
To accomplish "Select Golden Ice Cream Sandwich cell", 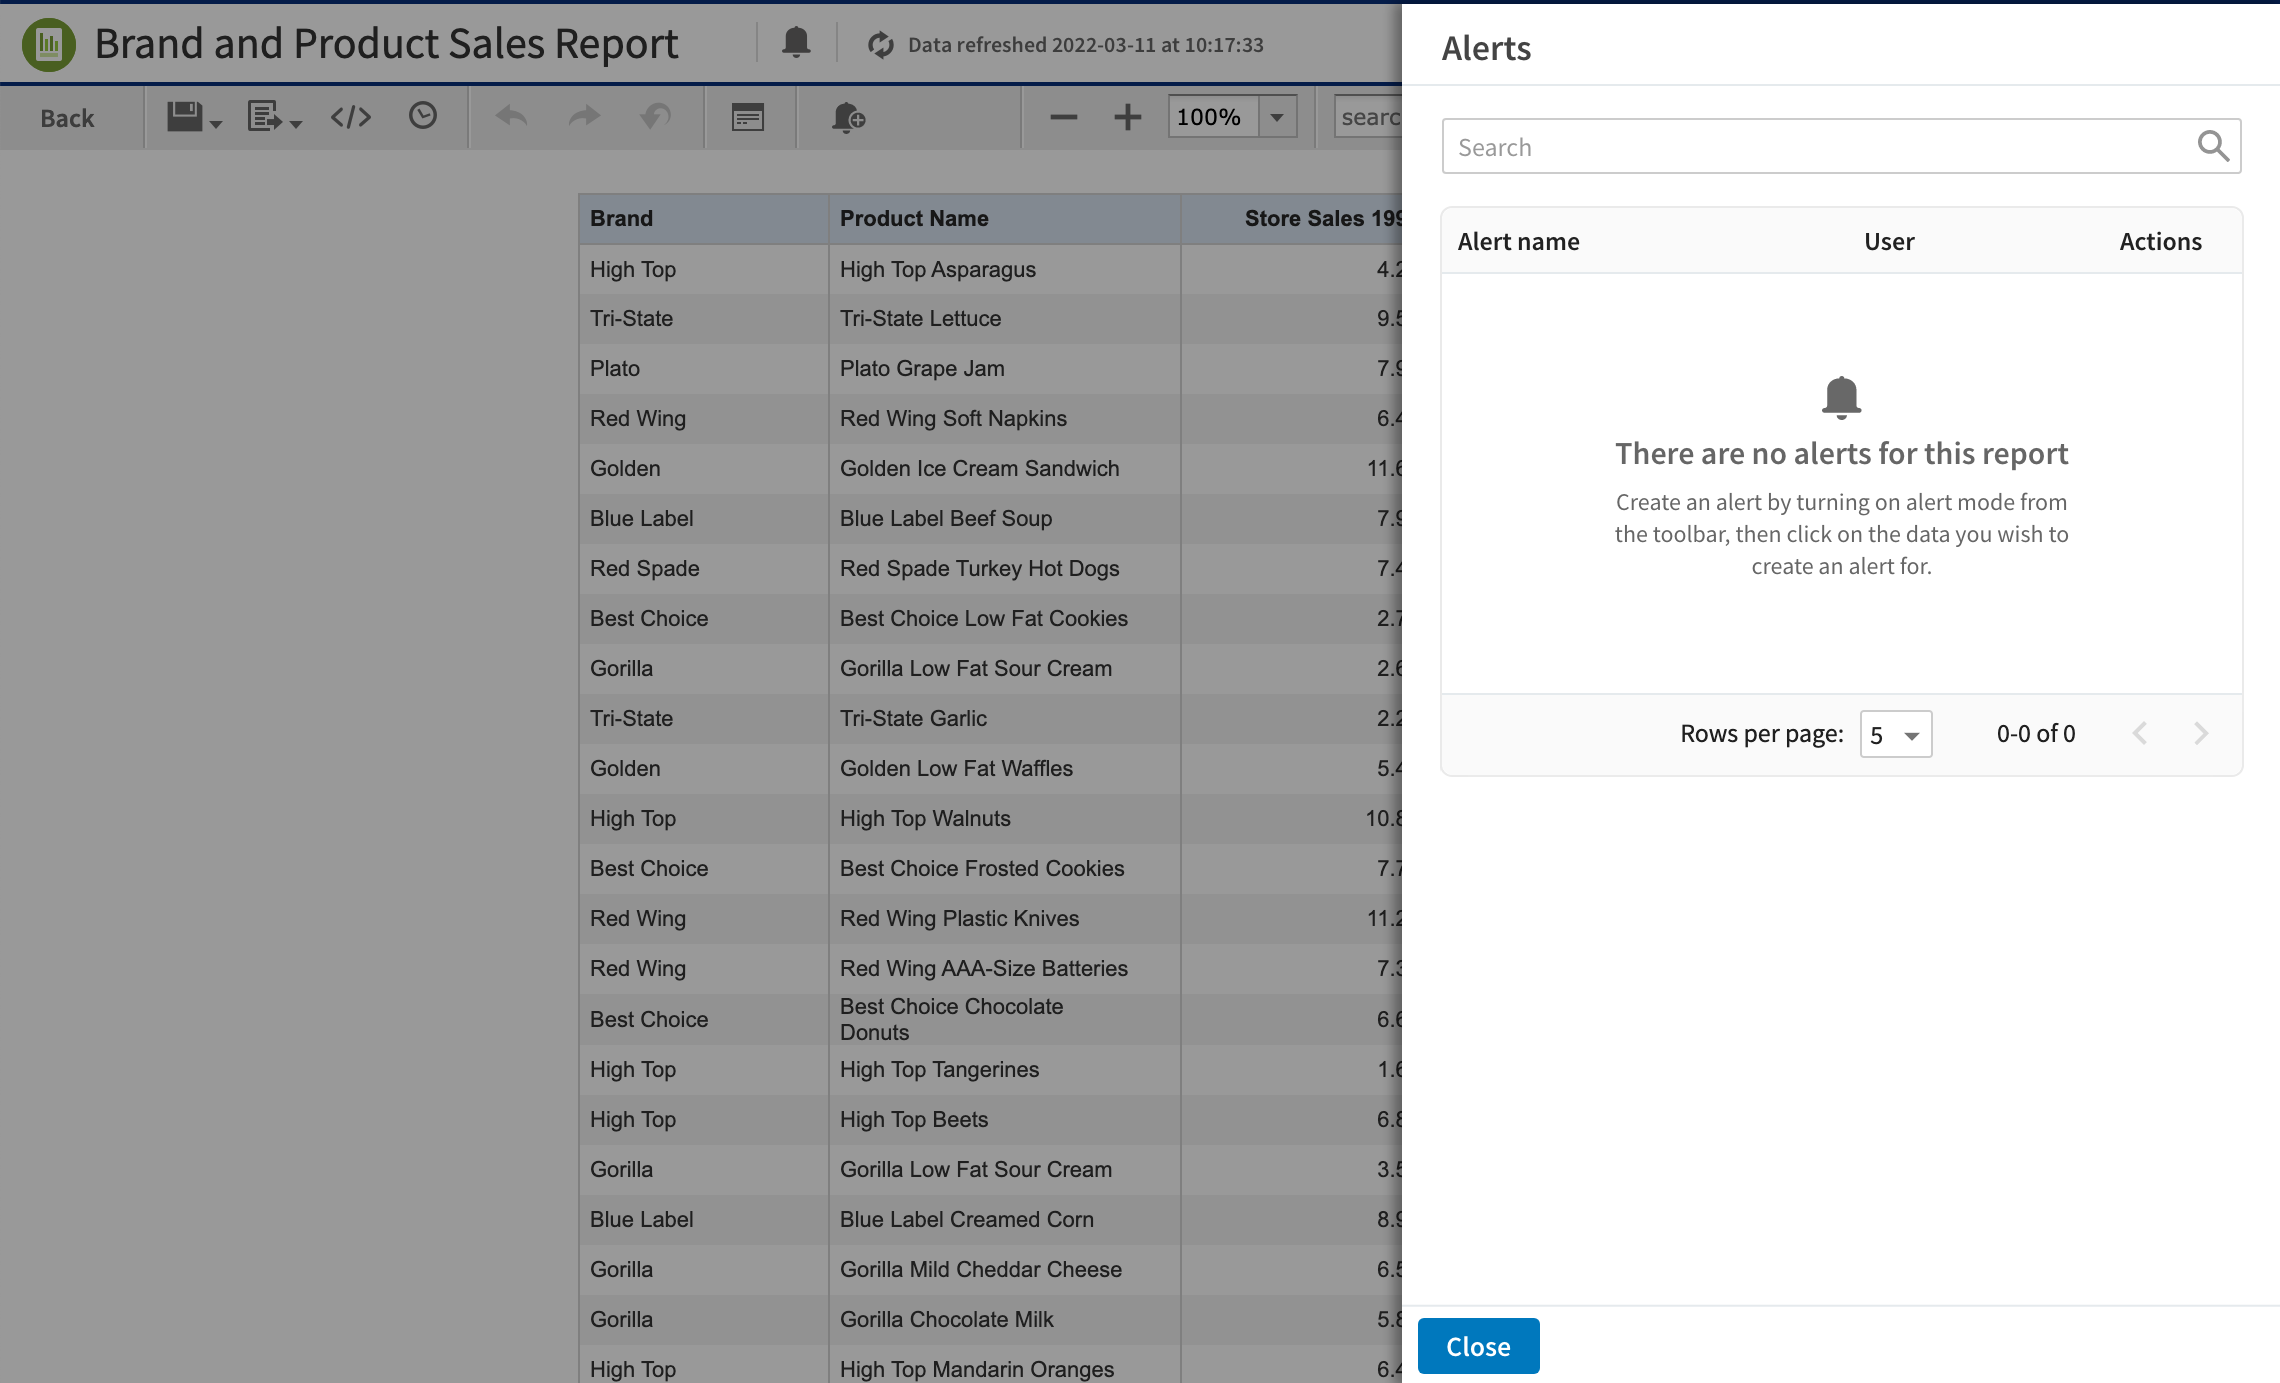I will coord(1004,468).
